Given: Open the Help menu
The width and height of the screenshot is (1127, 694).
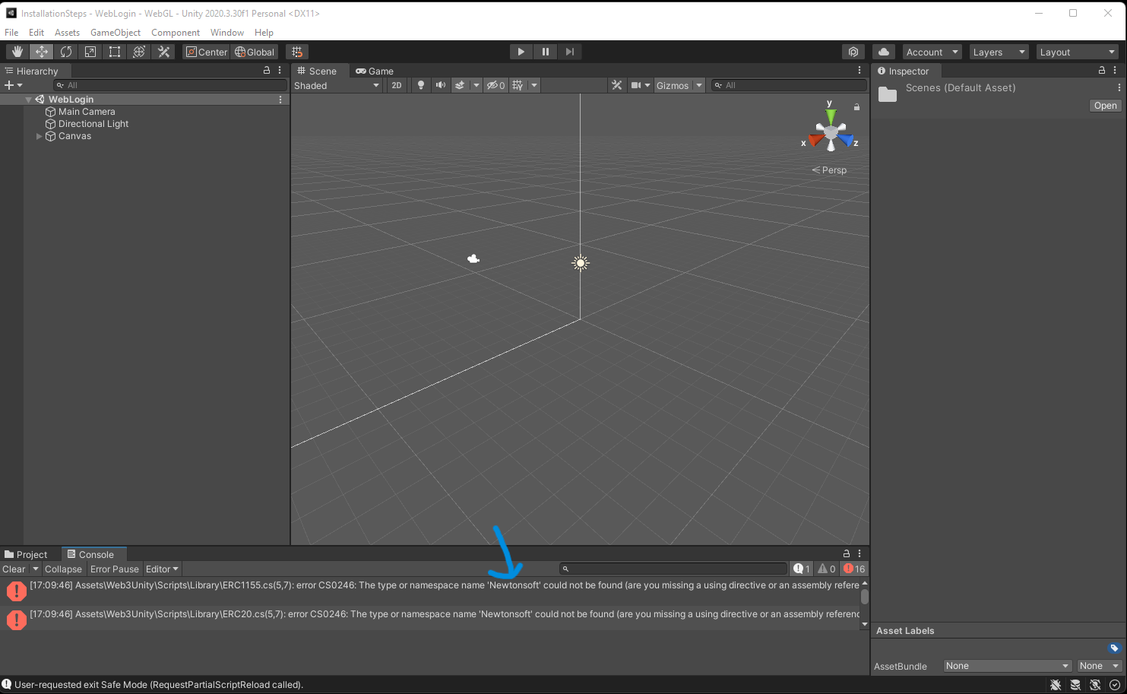Looking at the screenshot, I should [264, 32].
